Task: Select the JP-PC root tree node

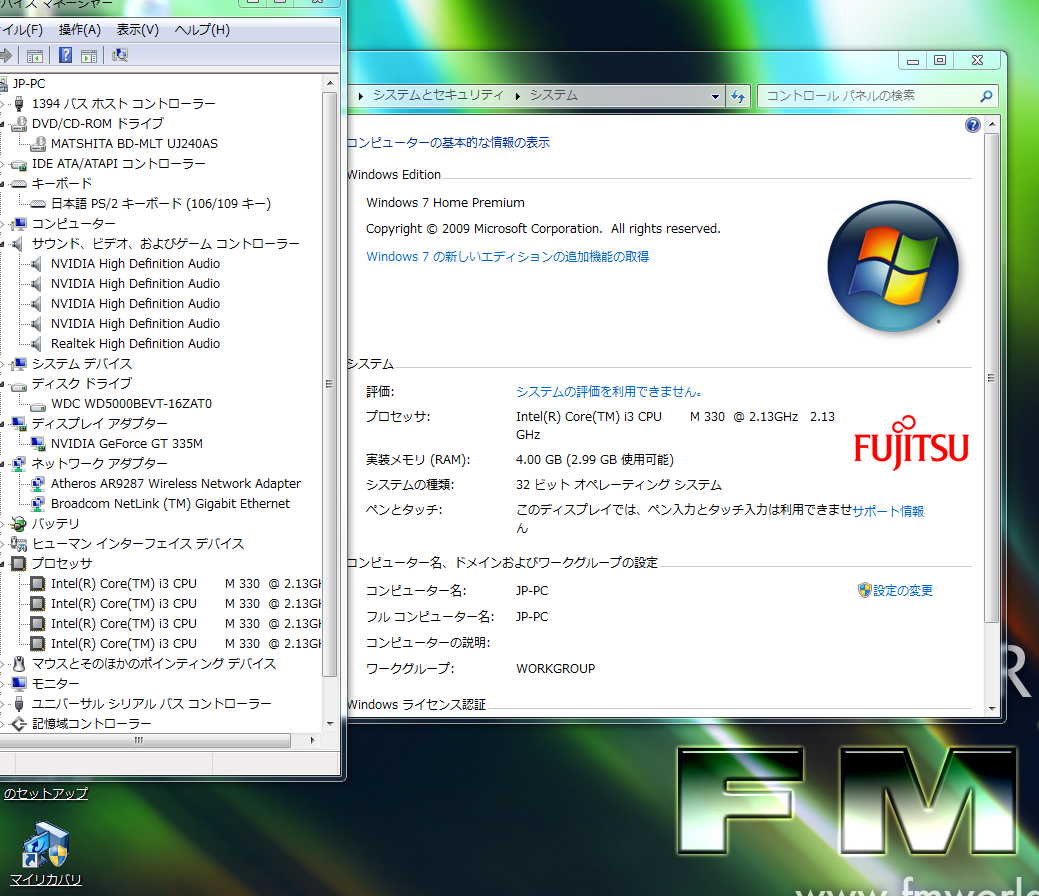Action: pyautogui.click(x=29, y=84)
